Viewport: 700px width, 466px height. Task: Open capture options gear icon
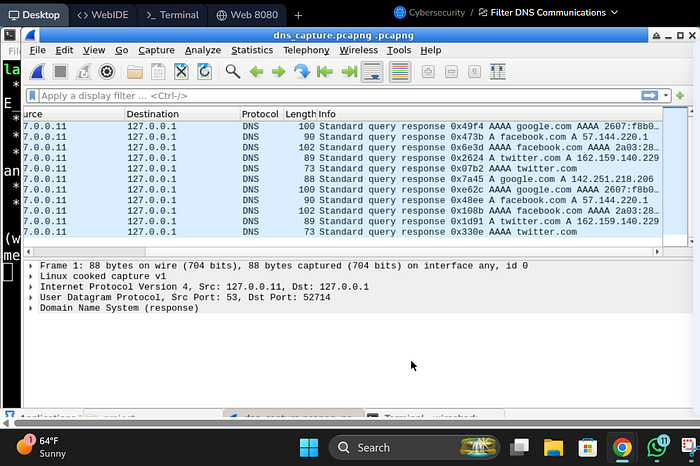pos(107,72)
